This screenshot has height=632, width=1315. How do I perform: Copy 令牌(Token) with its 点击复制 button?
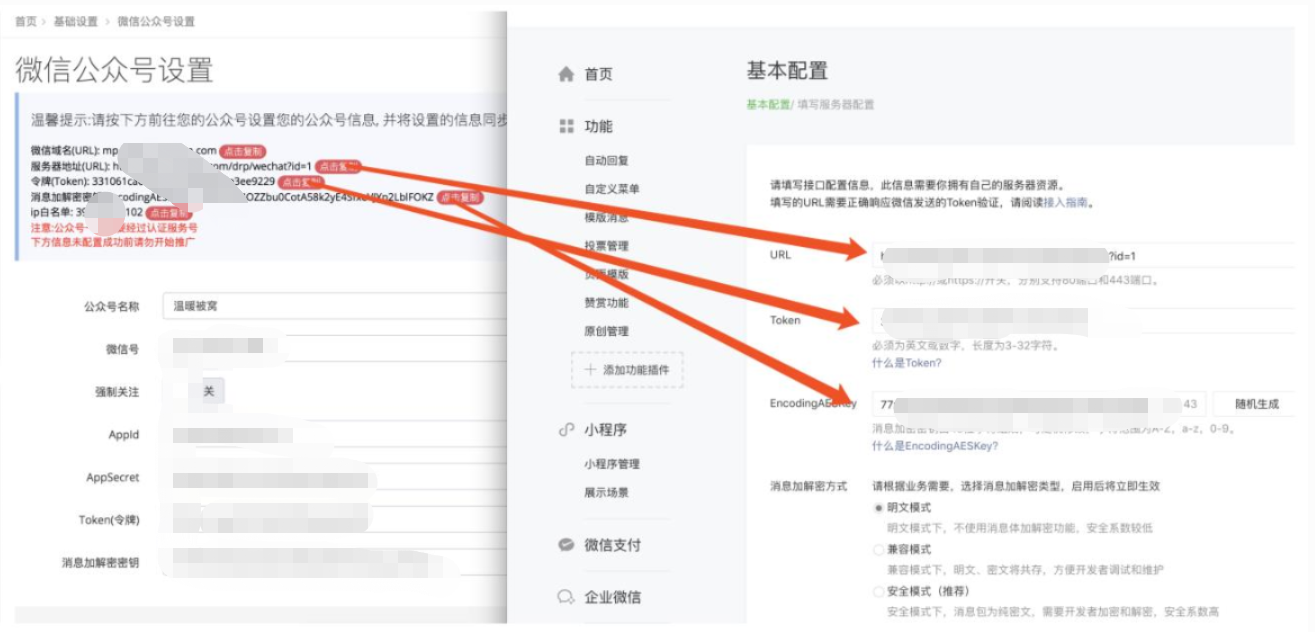click(300, 182)
